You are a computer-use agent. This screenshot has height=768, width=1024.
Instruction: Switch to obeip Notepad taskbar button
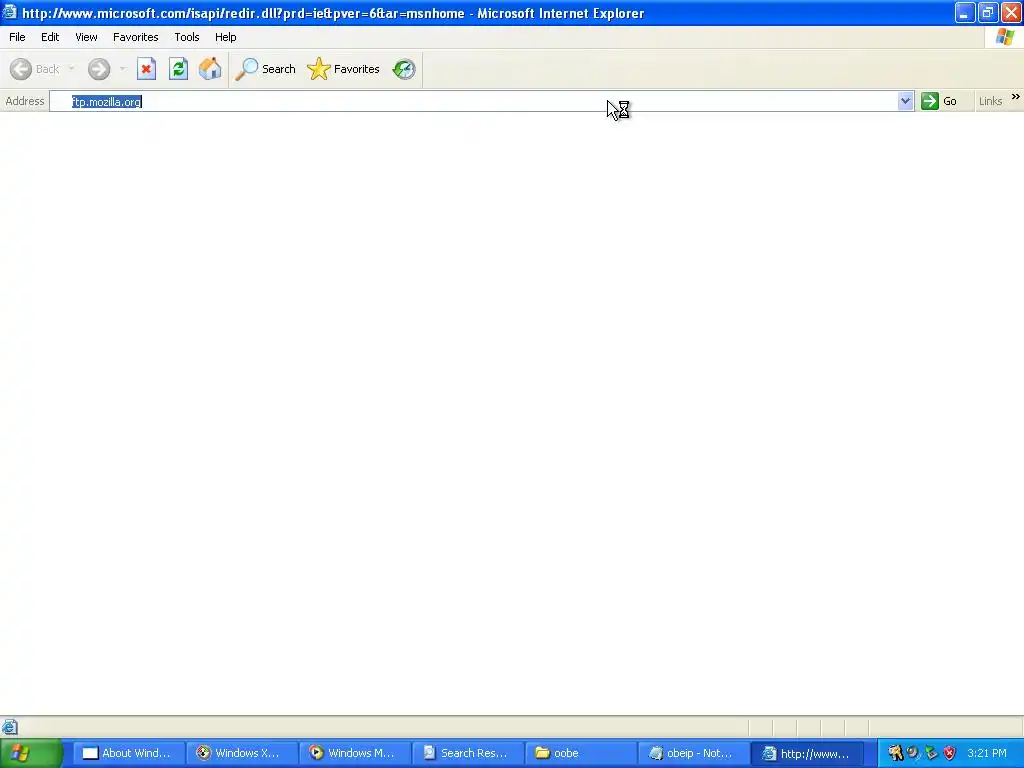pos(693,753)
